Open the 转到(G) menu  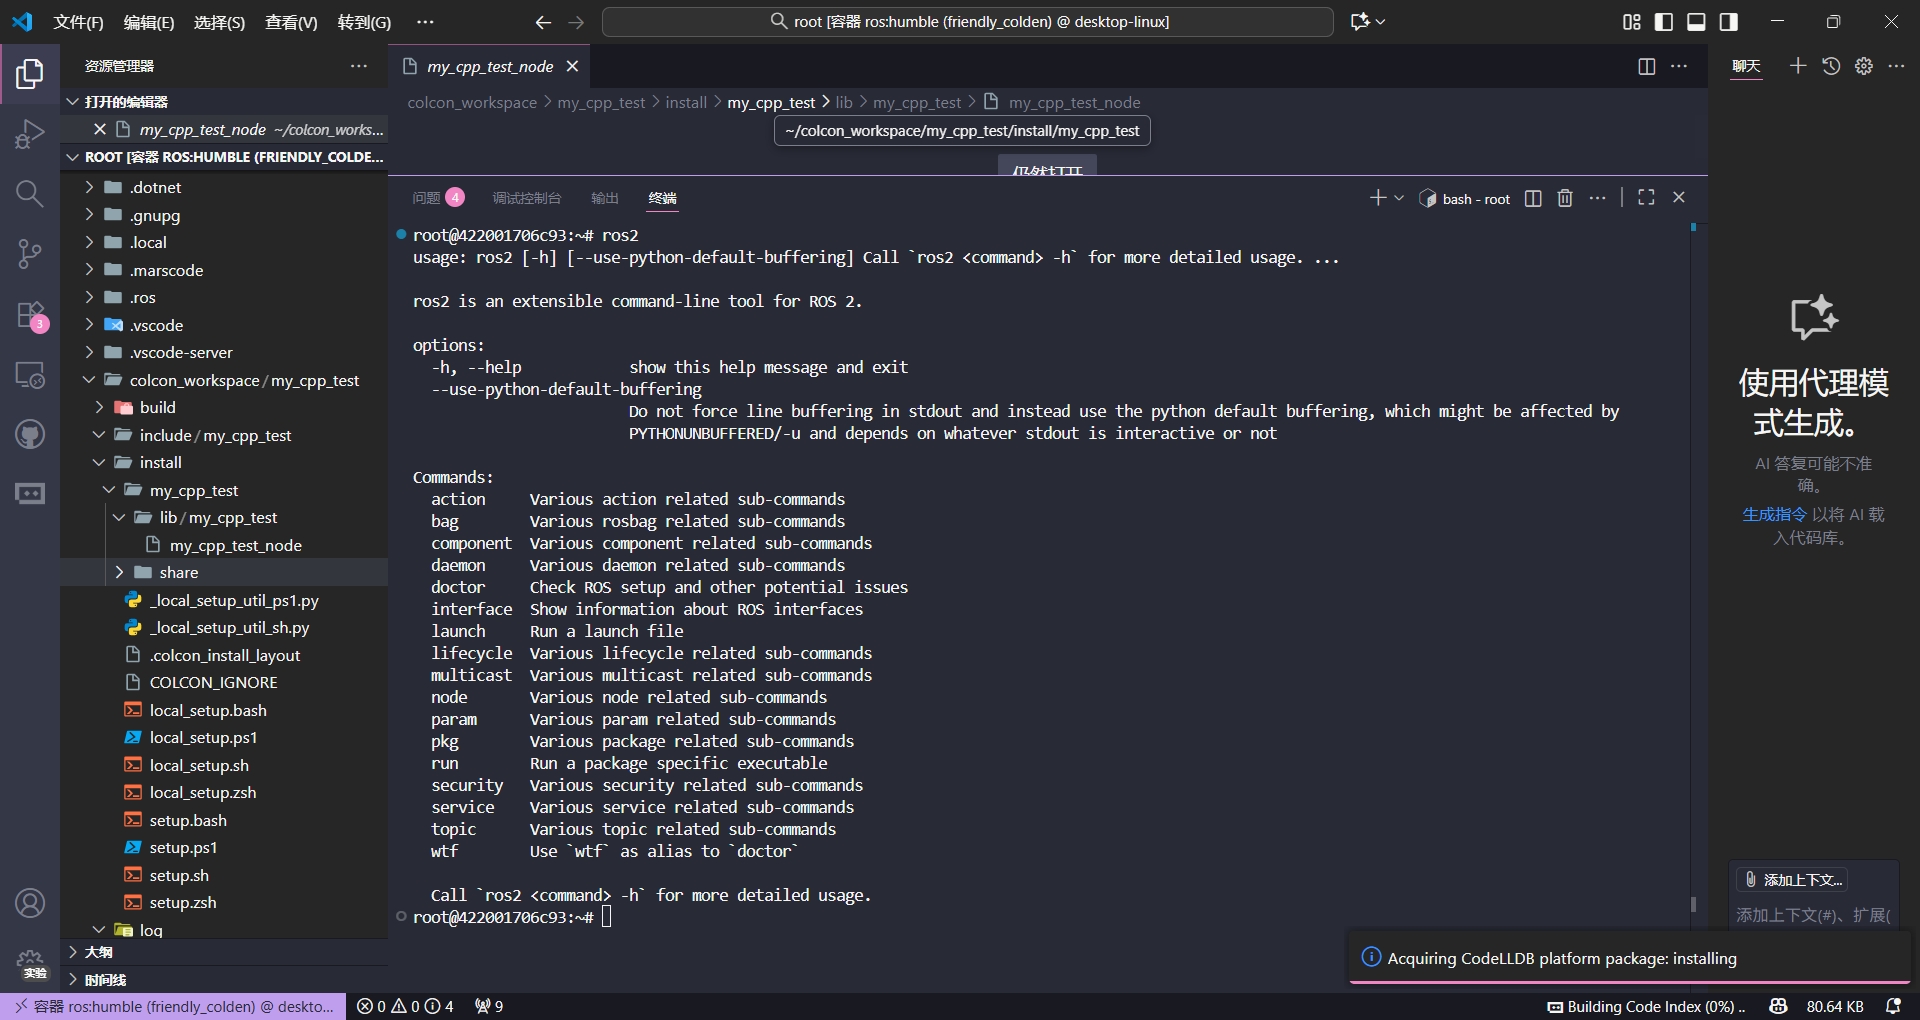(x=364, y=22)
